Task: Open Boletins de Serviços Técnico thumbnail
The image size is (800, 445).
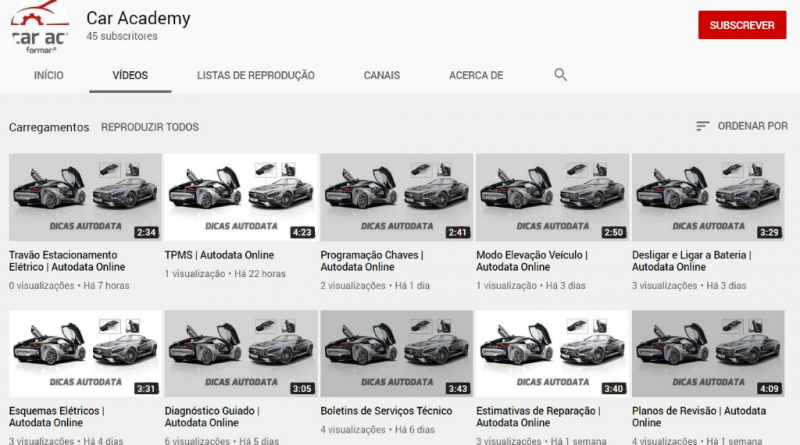Action: click(x=396, y=353)
